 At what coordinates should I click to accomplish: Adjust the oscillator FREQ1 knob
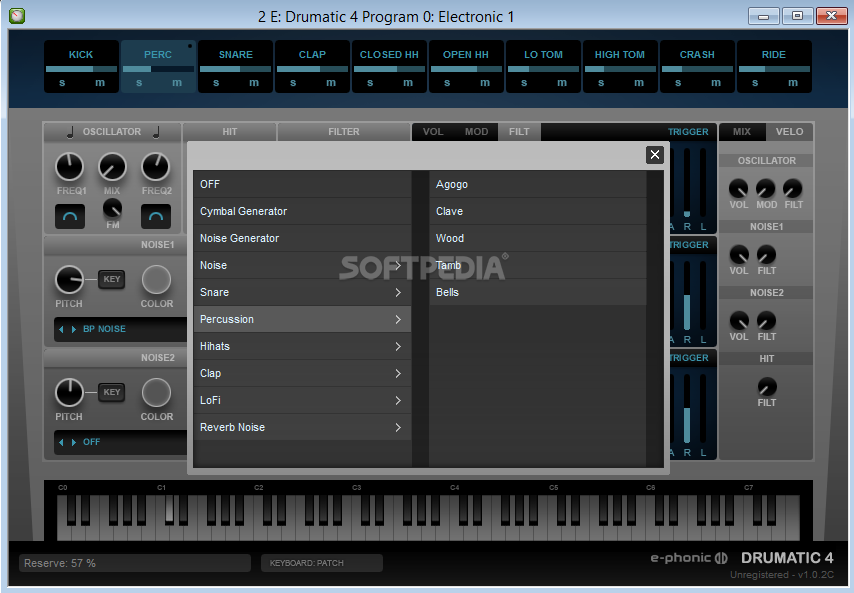[70, 167]
